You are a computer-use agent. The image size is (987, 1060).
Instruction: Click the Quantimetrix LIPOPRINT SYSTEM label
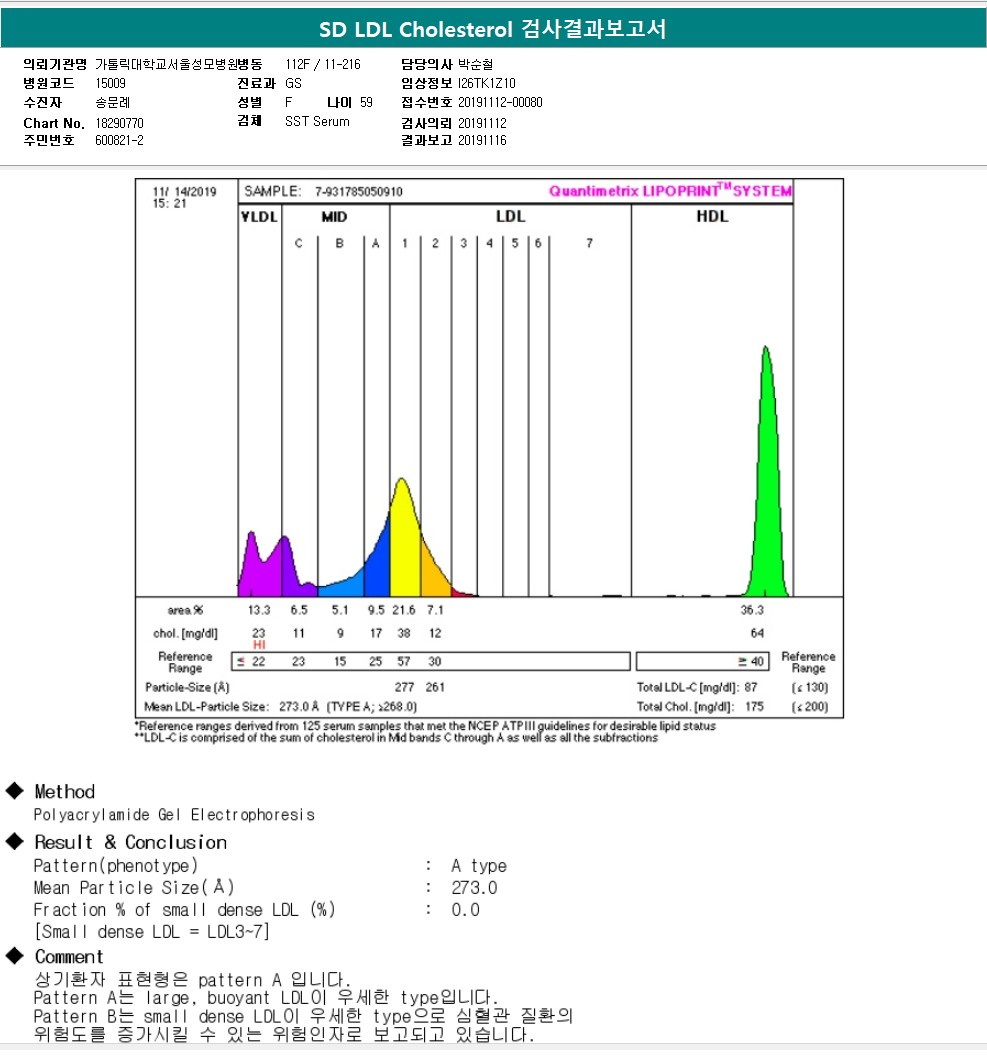(x=670, y=191)
